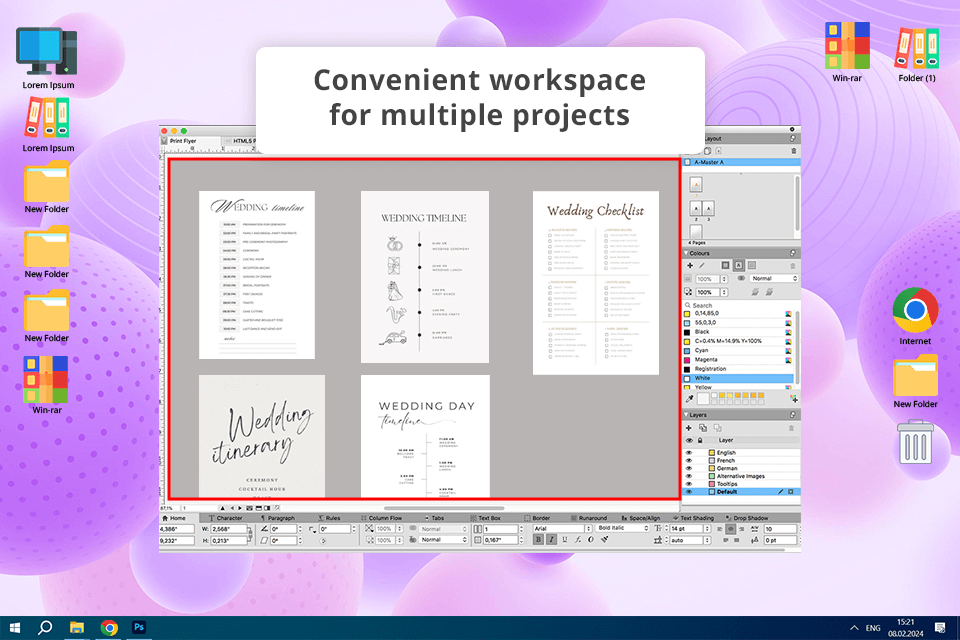The image size is (960, 640).
Task: Hide the German layer
Action: point(689,468)
